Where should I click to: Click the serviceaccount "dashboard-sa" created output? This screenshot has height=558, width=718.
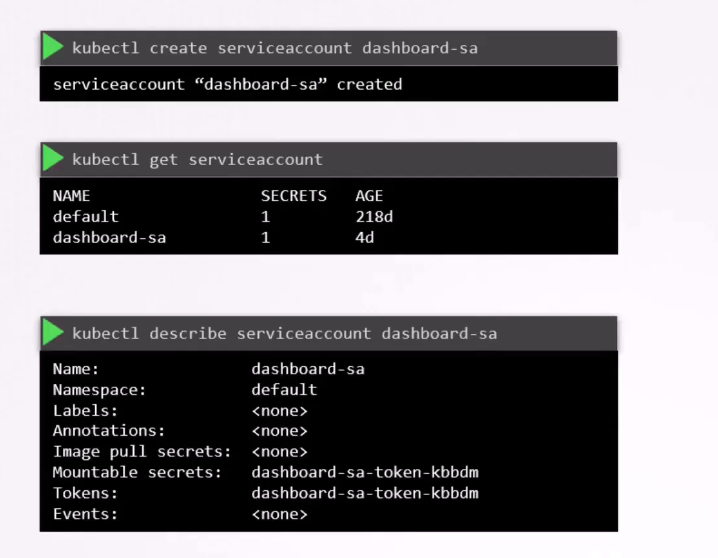pyautogui.click(x=228, y=84)
